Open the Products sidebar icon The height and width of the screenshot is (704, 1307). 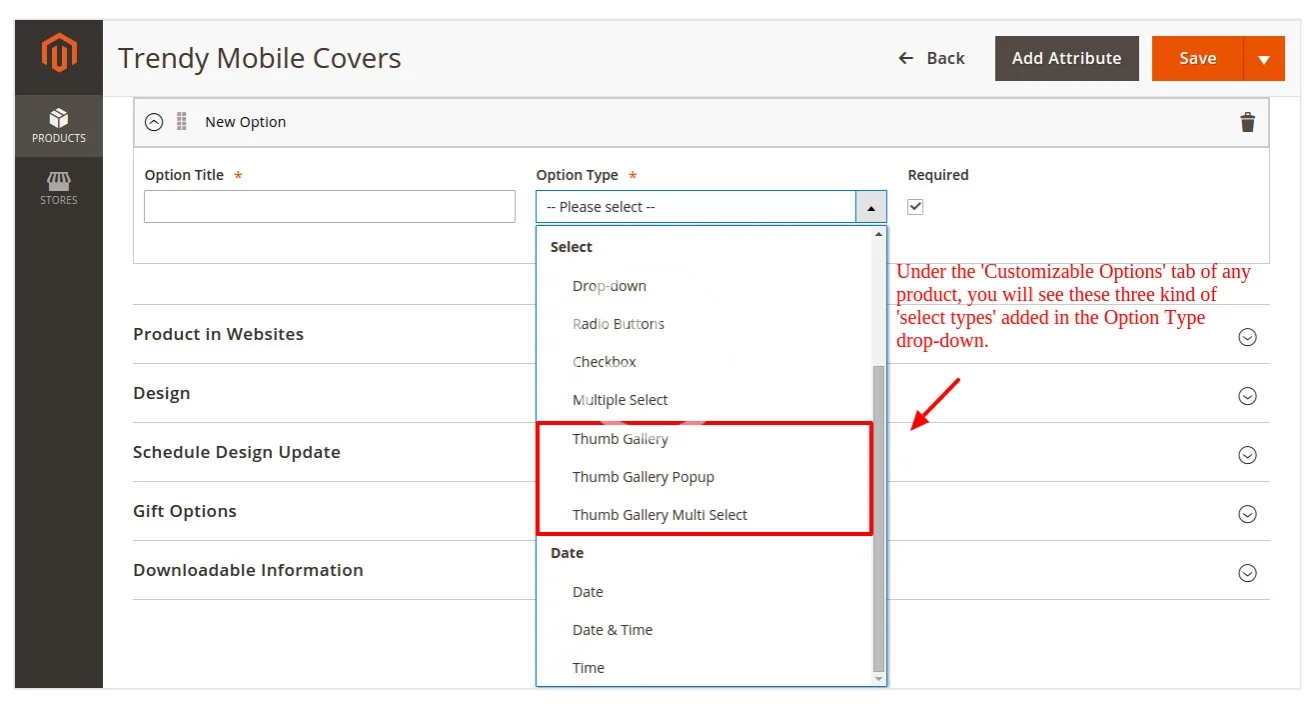click(x=59, y=126)
